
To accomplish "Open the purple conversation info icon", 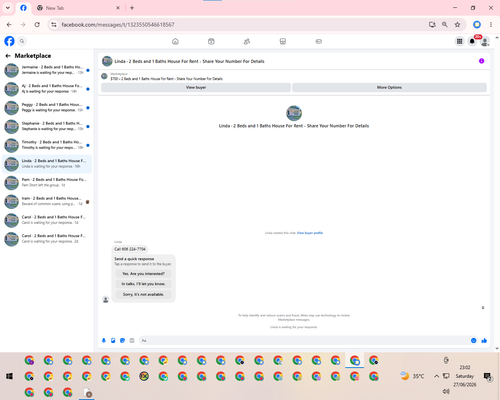I will (x=481, y=61).
